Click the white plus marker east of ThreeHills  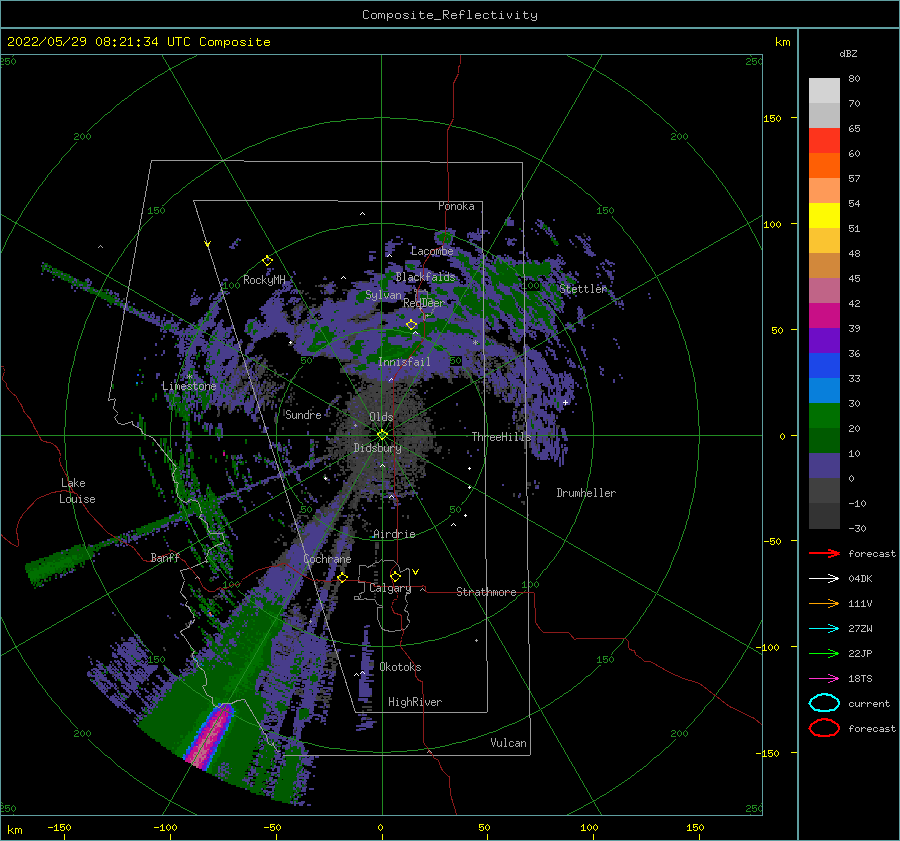tap(565, 402)
